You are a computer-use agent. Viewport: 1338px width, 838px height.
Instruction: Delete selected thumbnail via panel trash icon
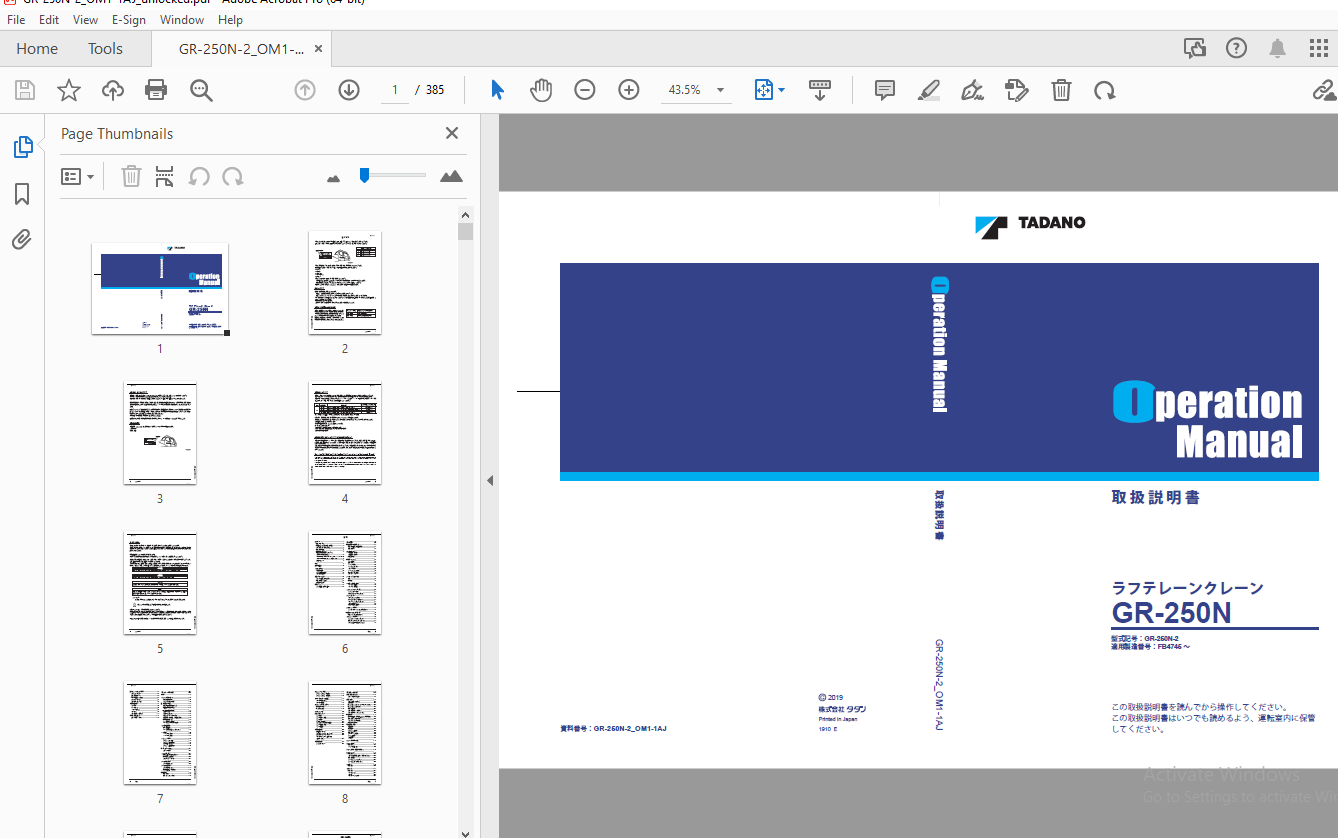[131, 177]
